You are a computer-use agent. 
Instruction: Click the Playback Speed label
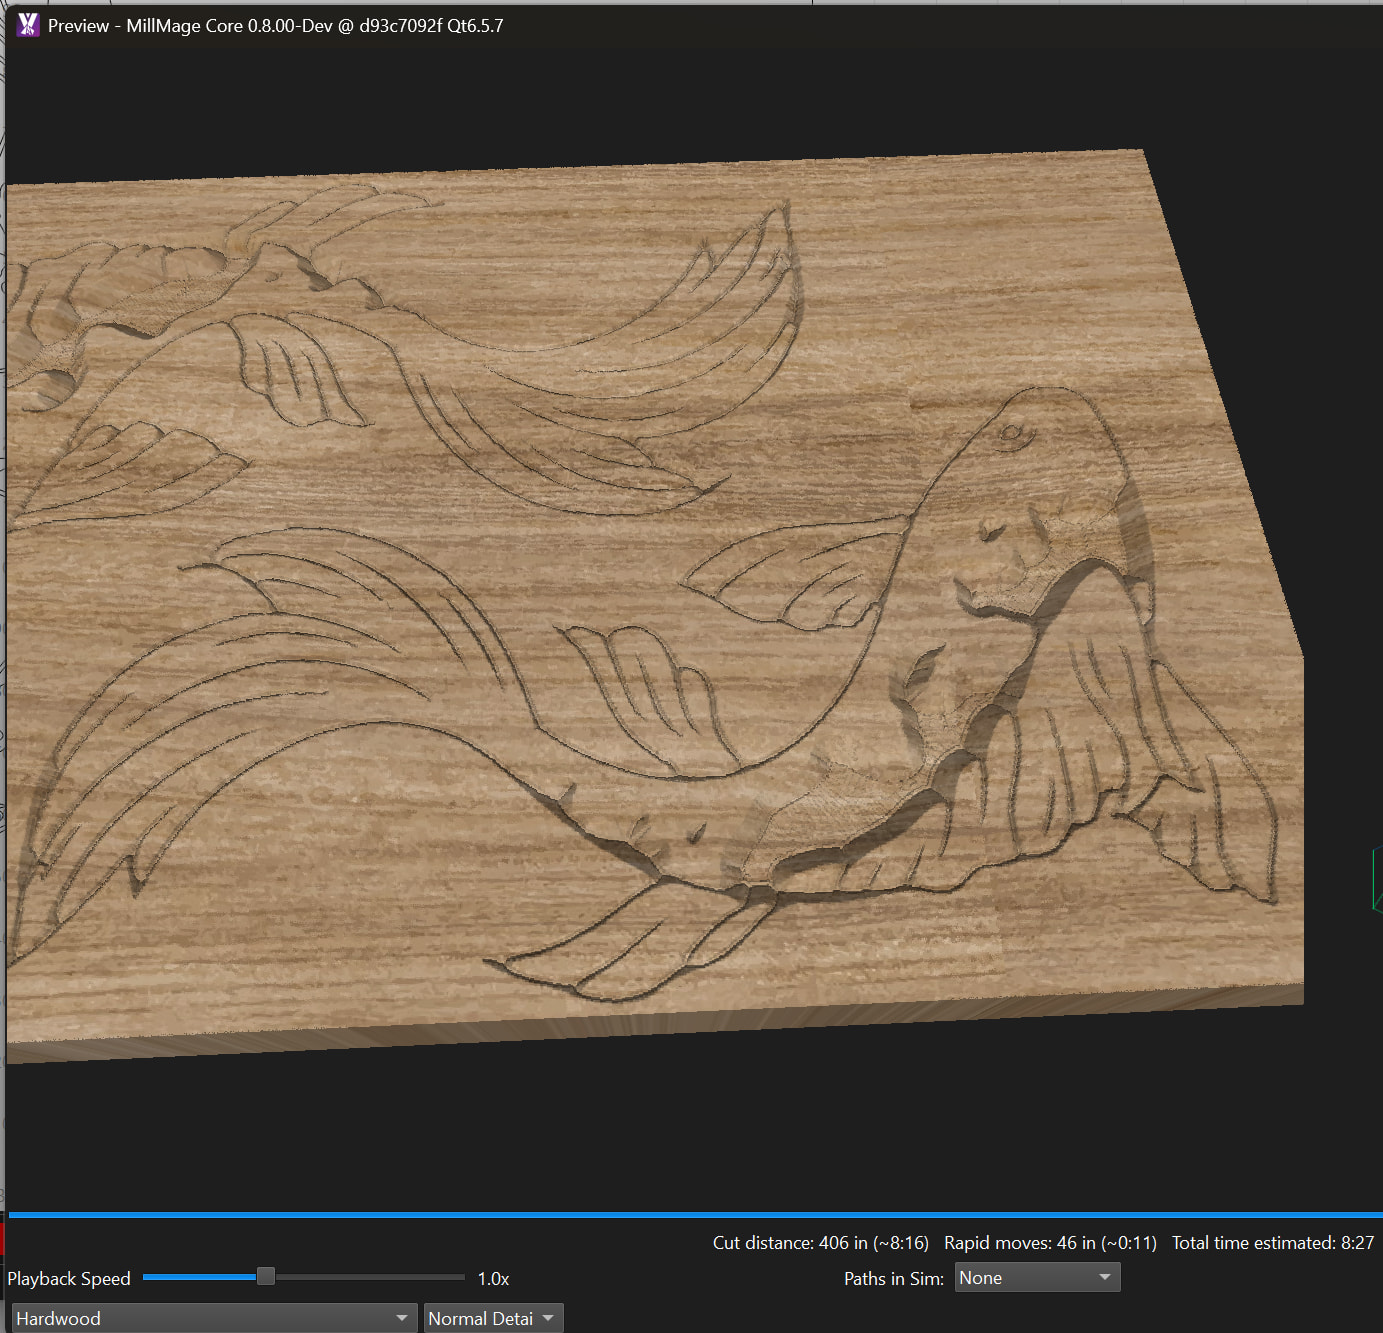coord(69,1279)
